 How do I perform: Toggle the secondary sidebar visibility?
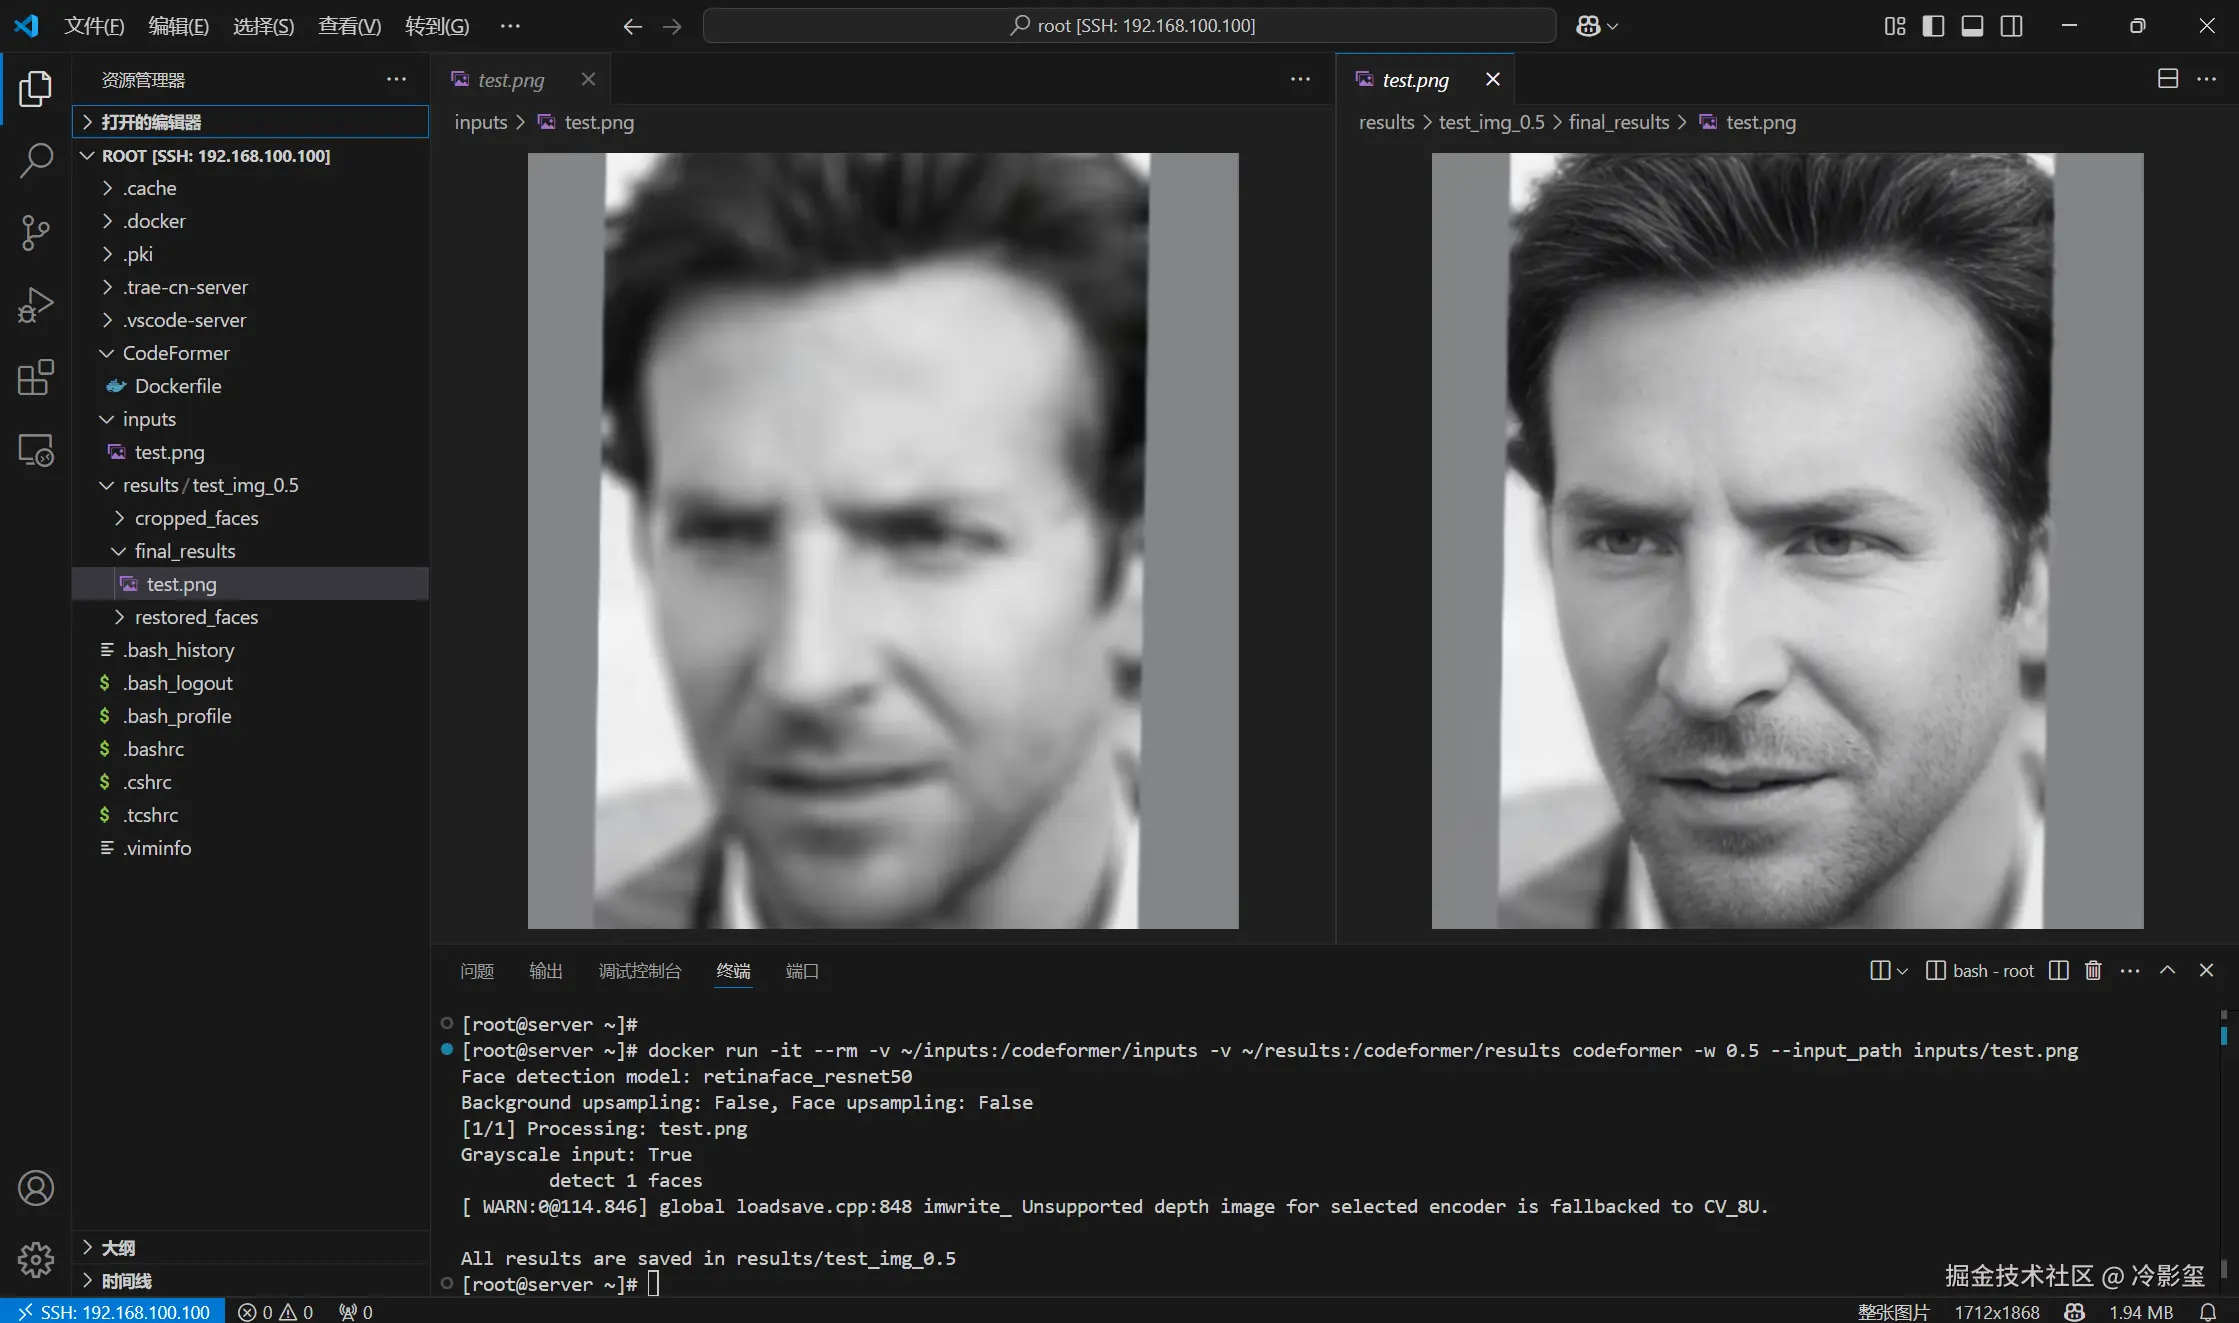[x=2011, y=25]
